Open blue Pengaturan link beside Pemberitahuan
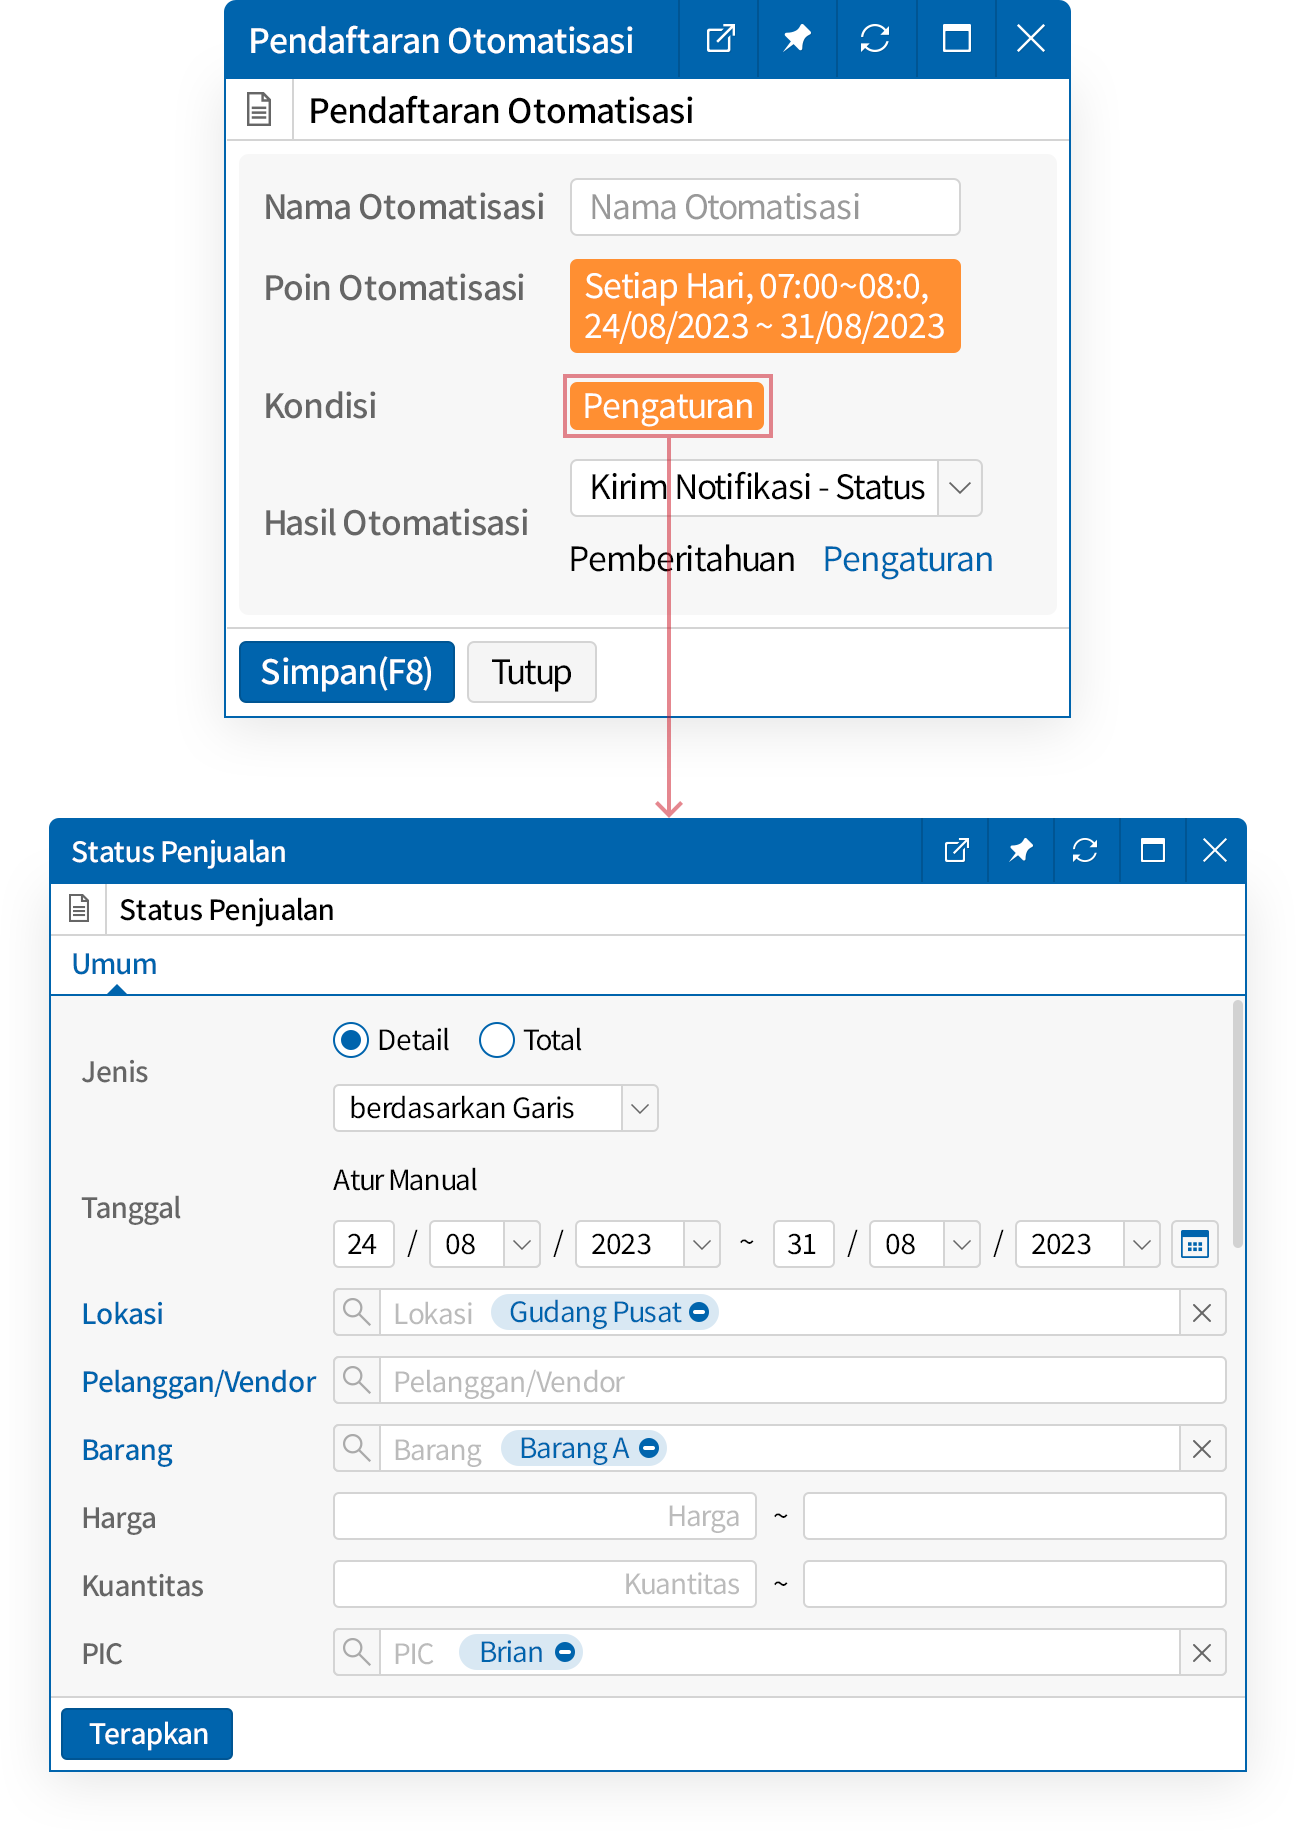 click(907, 560)
